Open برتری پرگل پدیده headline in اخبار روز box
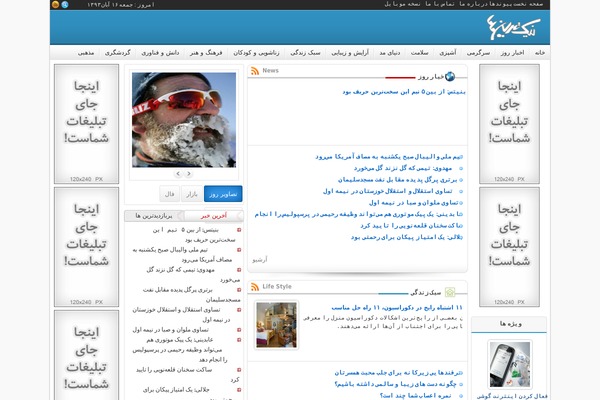Image resolution: width=600 pixels, height=400 pixels. coord(398,180)
